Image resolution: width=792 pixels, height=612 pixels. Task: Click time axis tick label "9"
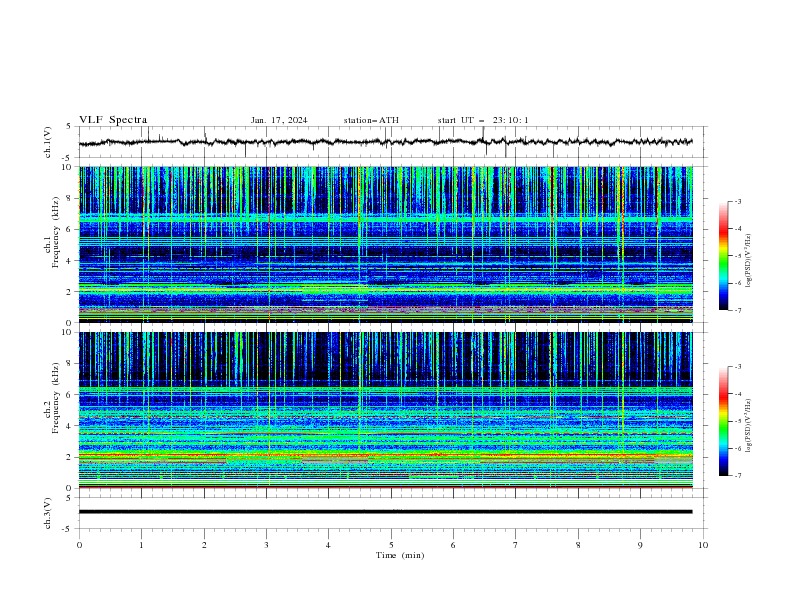640,545
